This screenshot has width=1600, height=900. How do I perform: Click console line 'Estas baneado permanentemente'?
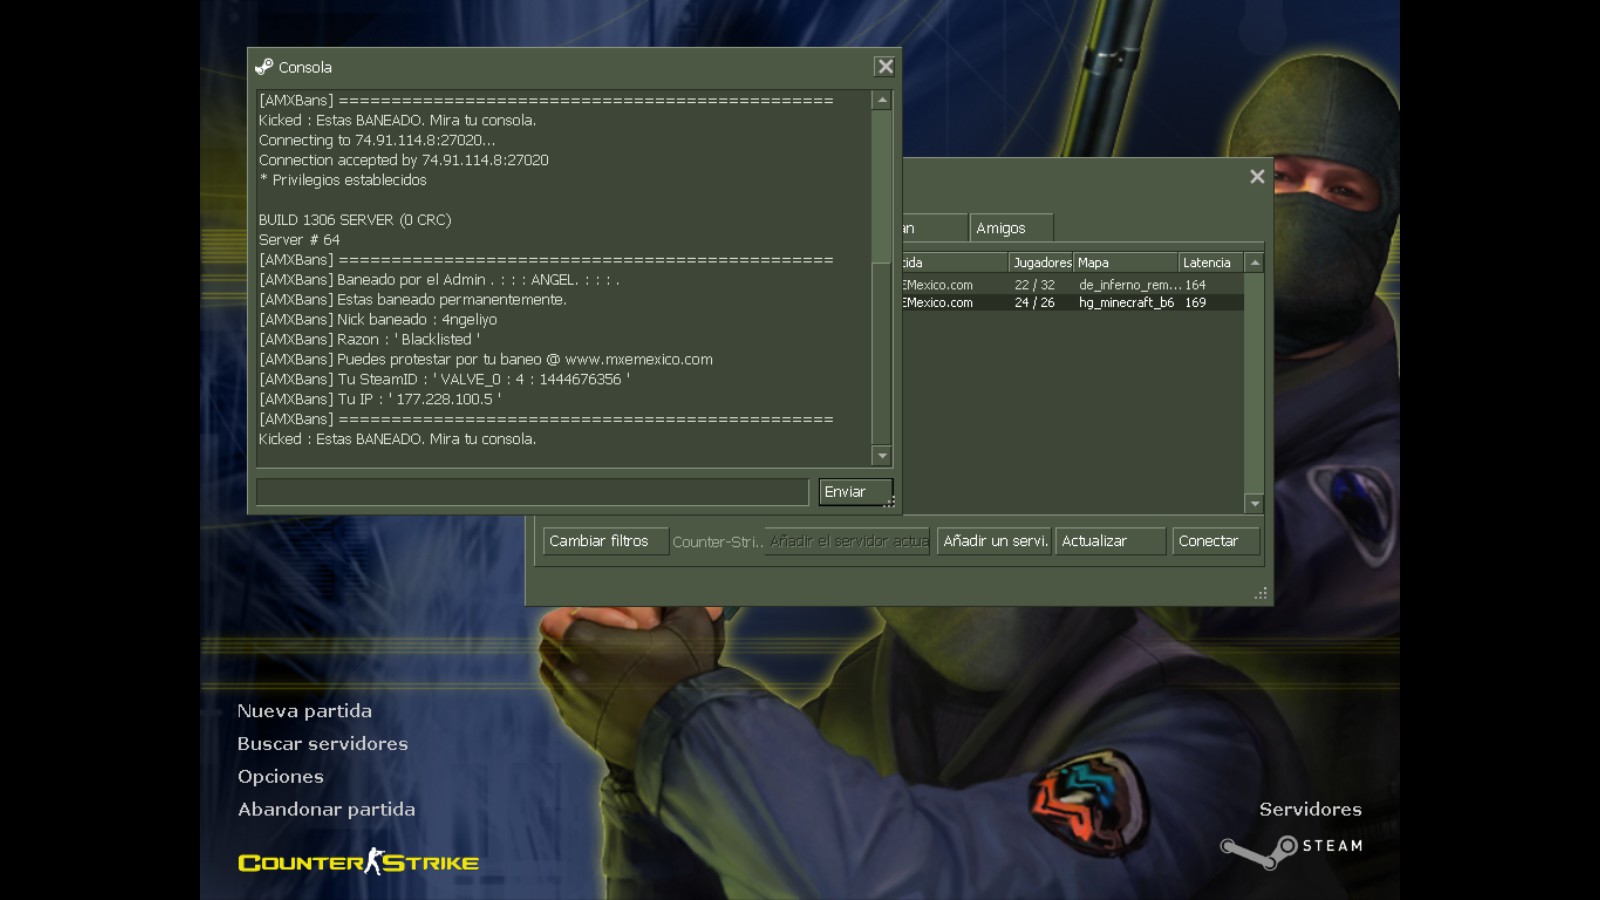[x=413, y=300]
